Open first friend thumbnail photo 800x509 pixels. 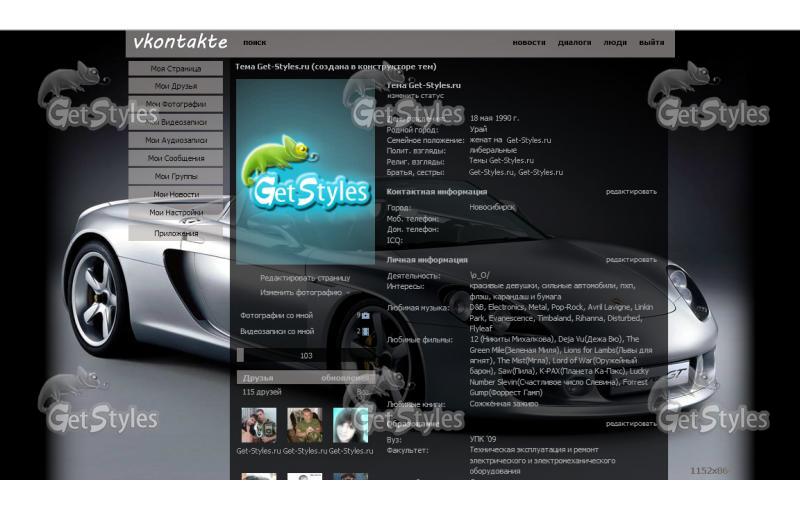(259, 425)
